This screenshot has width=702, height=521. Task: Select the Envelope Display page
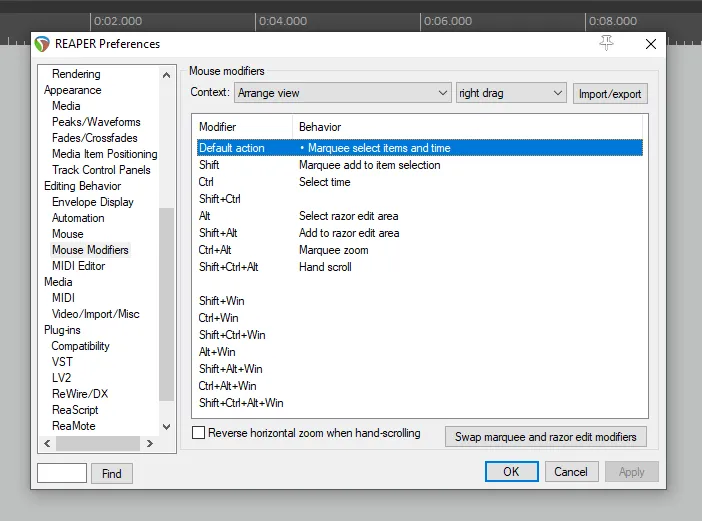point(93,202)
